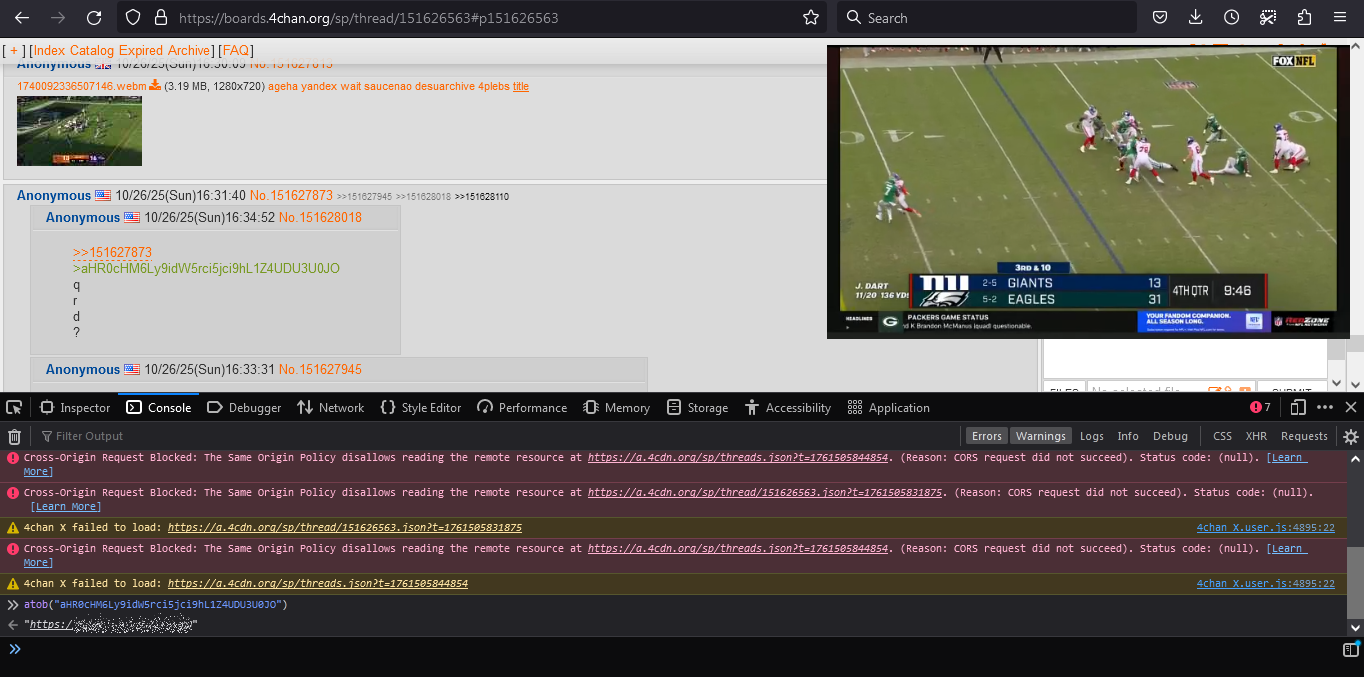Open console settings gear
Viewport: 1364px width, 677px height.
[1350, 436]
